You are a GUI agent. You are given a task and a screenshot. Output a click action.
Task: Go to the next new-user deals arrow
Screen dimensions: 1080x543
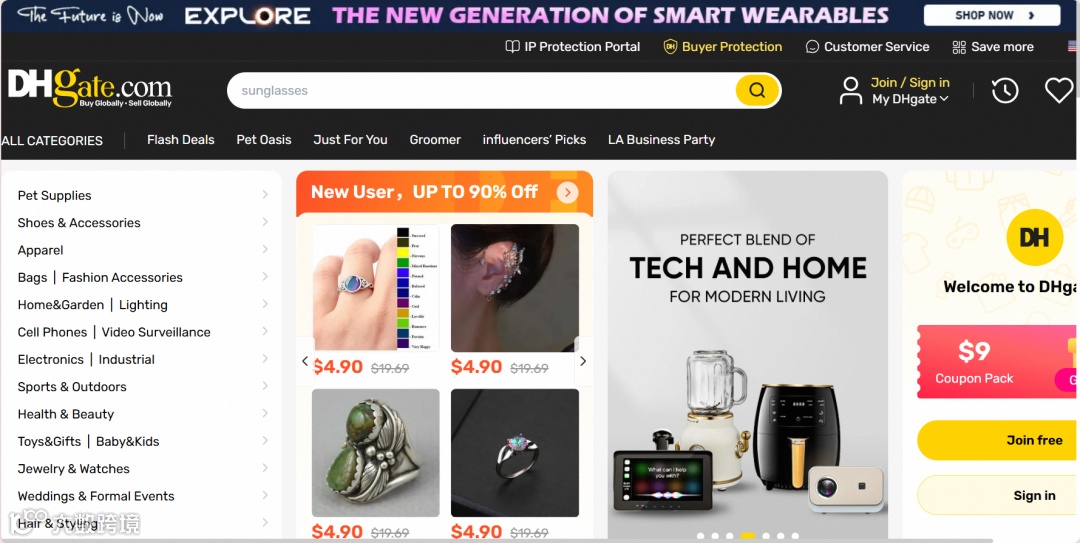(583, 361)
